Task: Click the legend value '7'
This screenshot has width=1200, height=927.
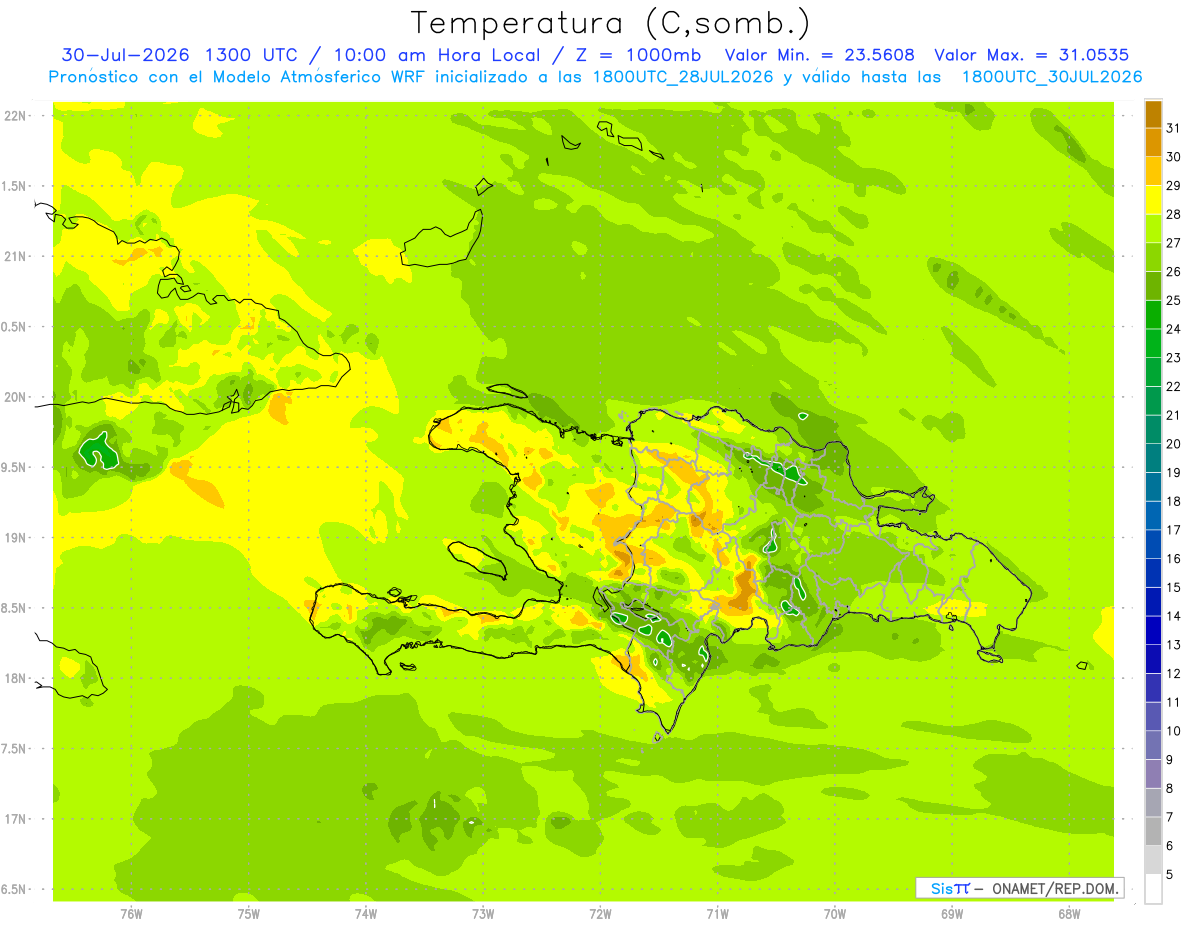Action: coord(1170,818)
